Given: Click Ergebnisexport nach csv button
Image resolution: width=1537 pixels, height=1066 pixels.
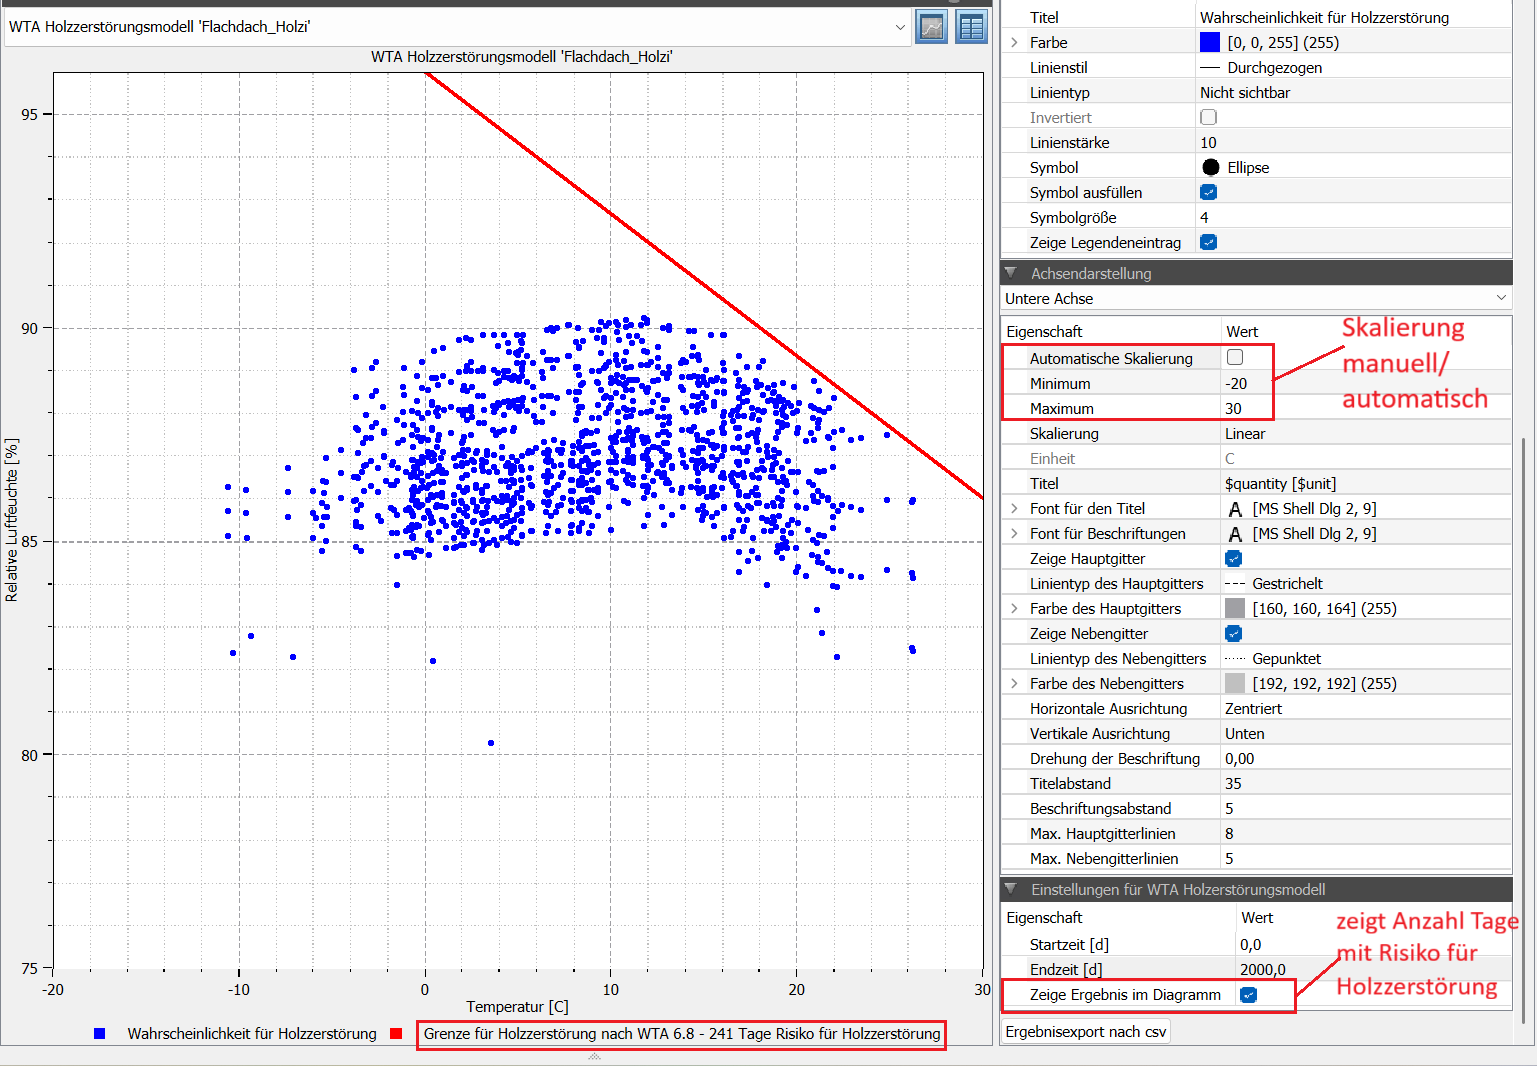Looking at the screenshot, I should click(x=1085, y=1032).
